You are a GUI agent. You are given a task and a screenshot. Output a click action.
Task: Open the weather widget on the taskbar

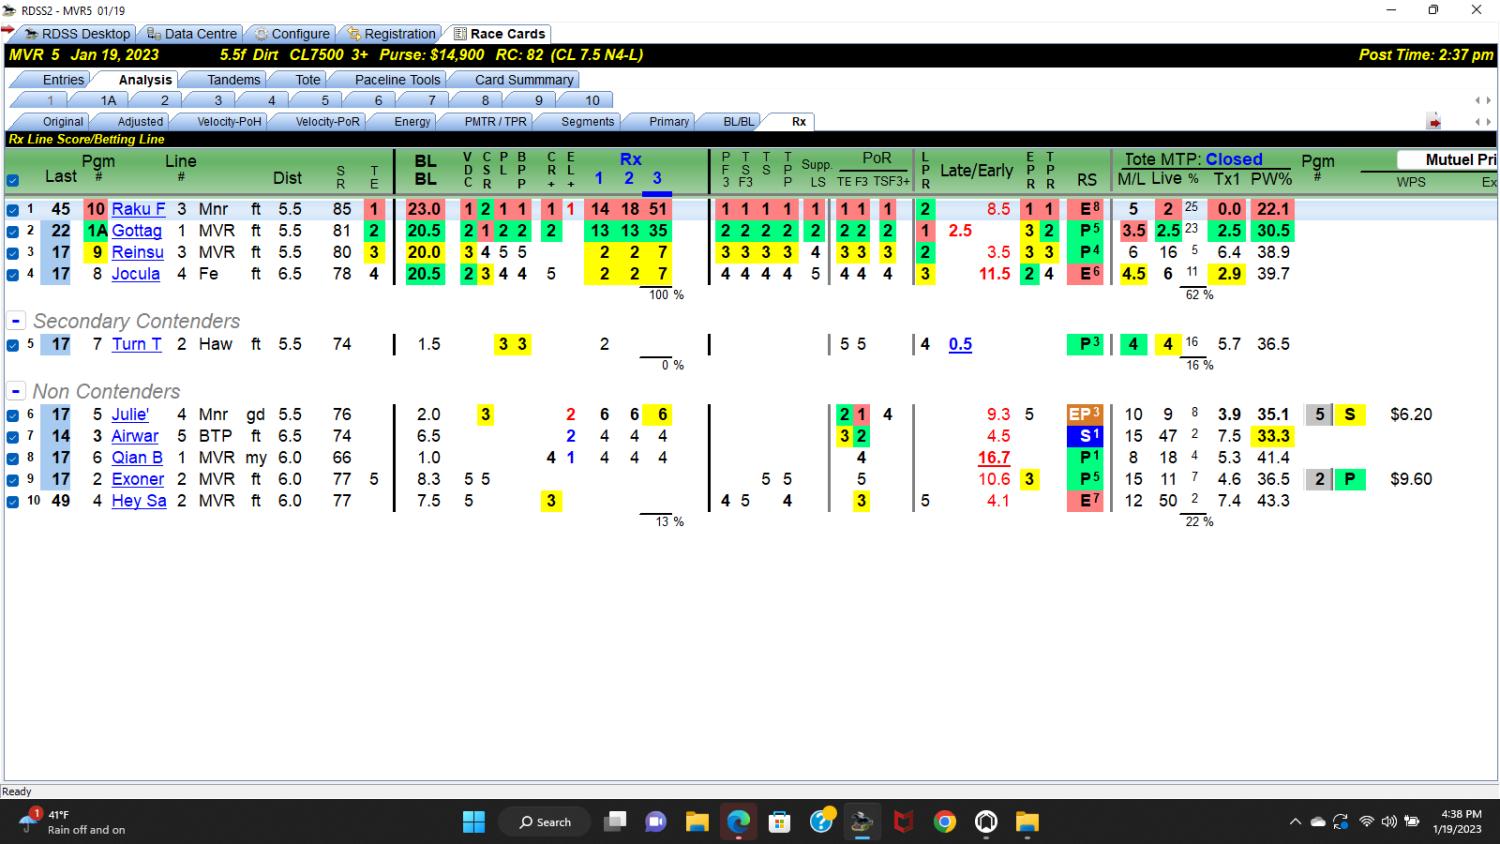pyautogui.click(x=75, y=822)
